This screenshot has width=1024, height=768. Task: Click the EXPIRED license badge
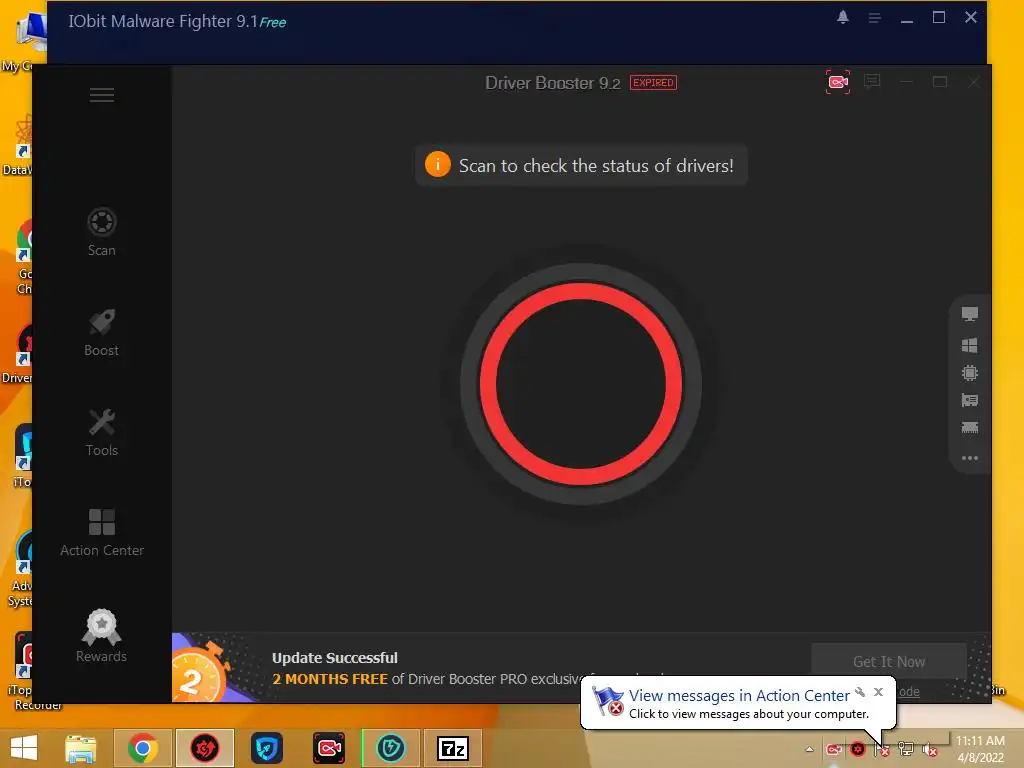pyautogui.click(x=653, y=83)
